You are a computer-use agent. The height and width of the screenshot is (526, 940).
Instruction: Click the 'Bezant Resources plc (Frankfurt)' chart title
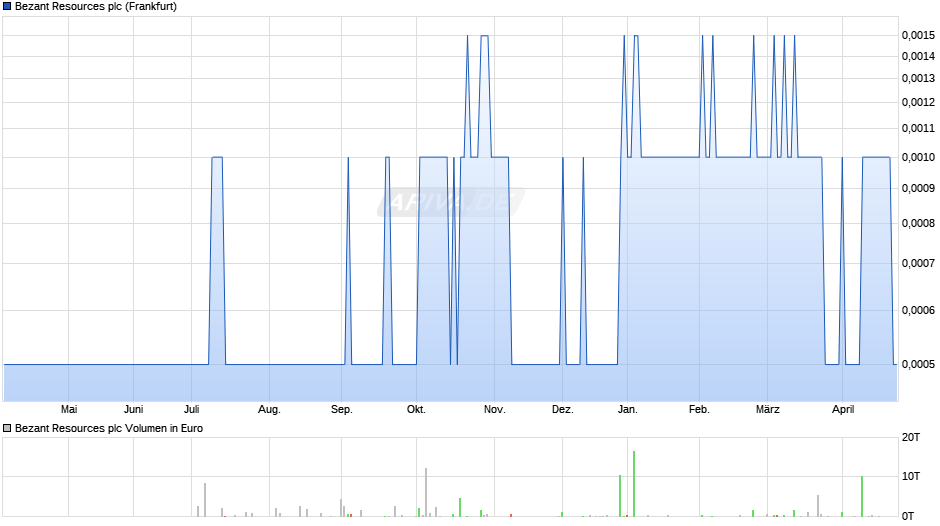[x=96, y=7]
